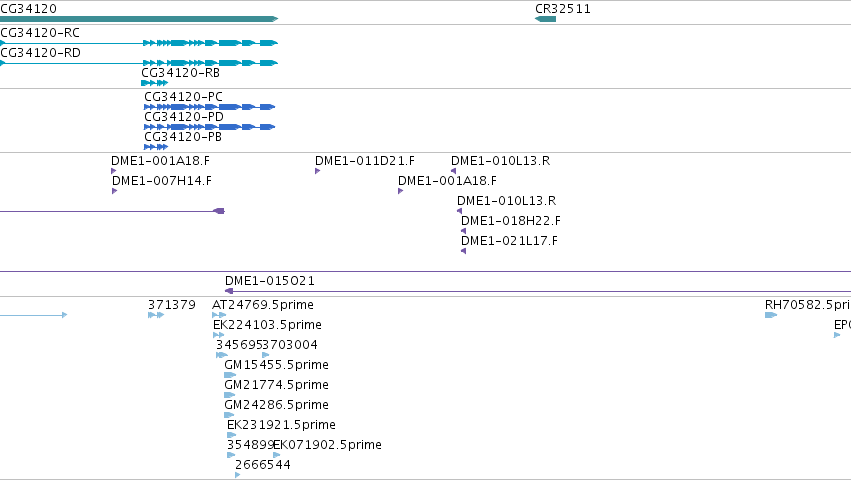
Task: Select the CR32511 gene arrow glyph
Action: click(545, 19)
